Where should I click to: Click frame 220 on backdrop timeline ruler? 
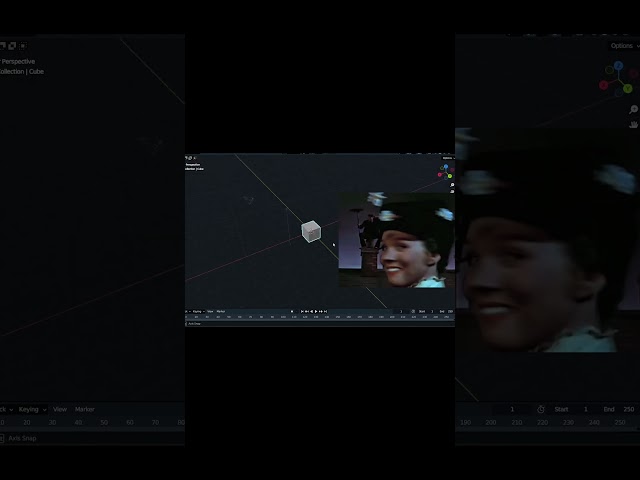[542, 422]
